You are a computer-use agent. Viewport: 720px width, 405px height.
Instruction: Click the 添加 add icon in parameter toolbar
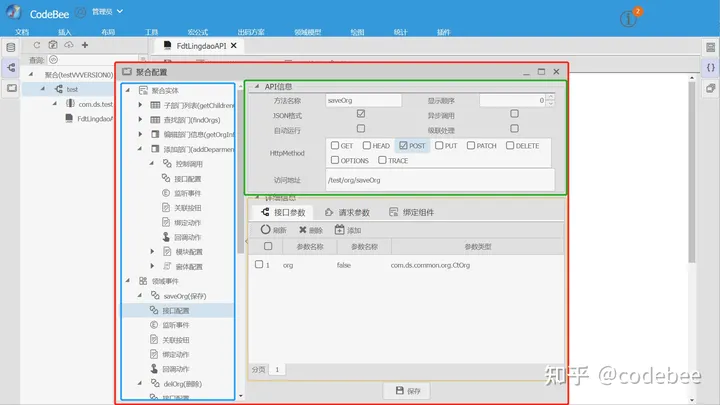[339, 229]
